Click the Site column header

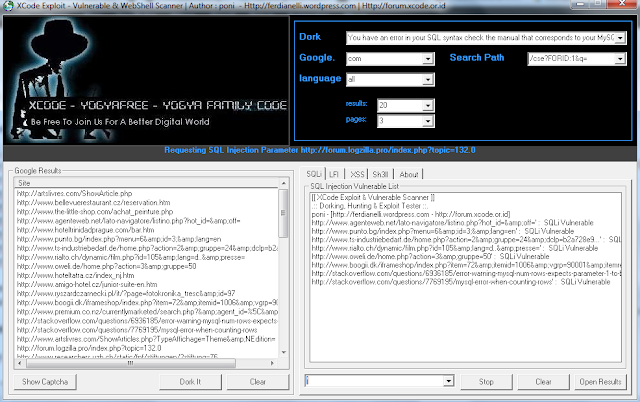click(147, 183)
